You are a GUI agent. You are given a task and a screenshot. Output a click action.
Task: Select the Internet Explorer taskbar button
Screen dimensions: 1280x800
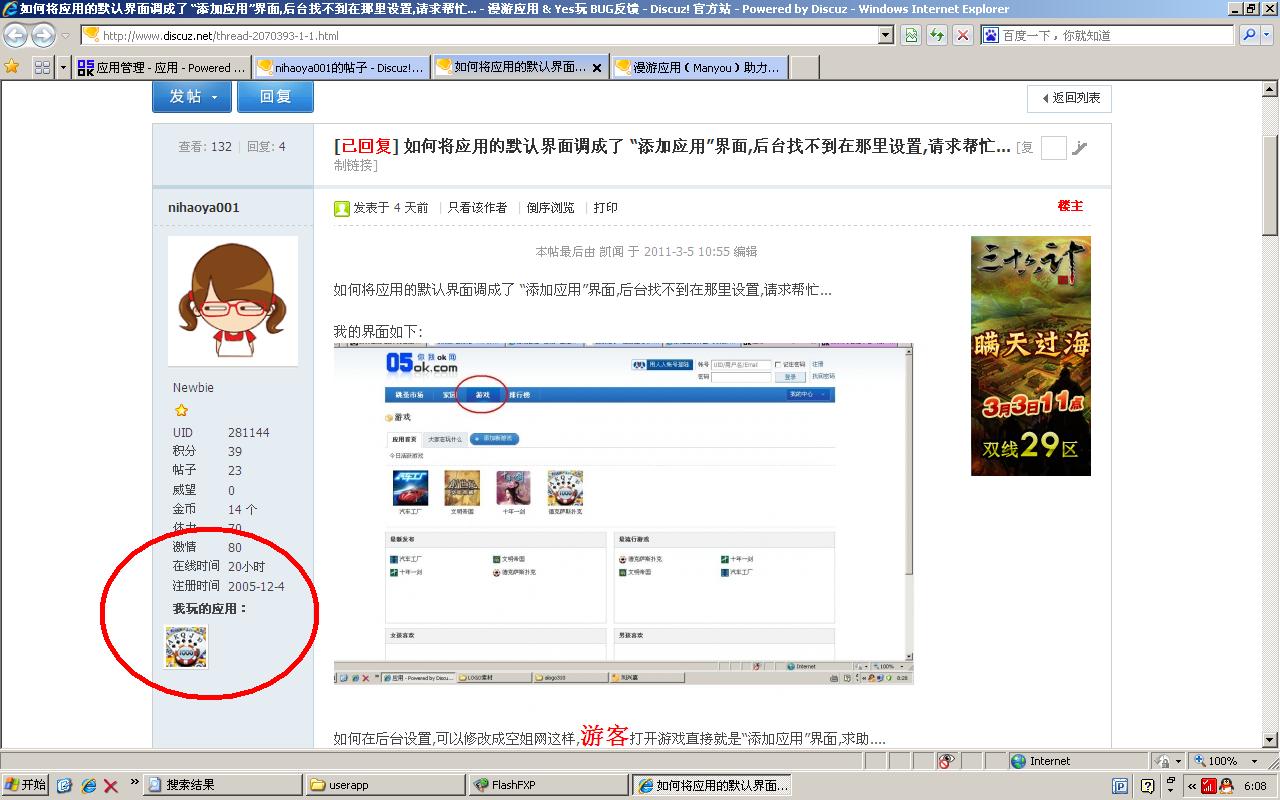click(712, 785)
